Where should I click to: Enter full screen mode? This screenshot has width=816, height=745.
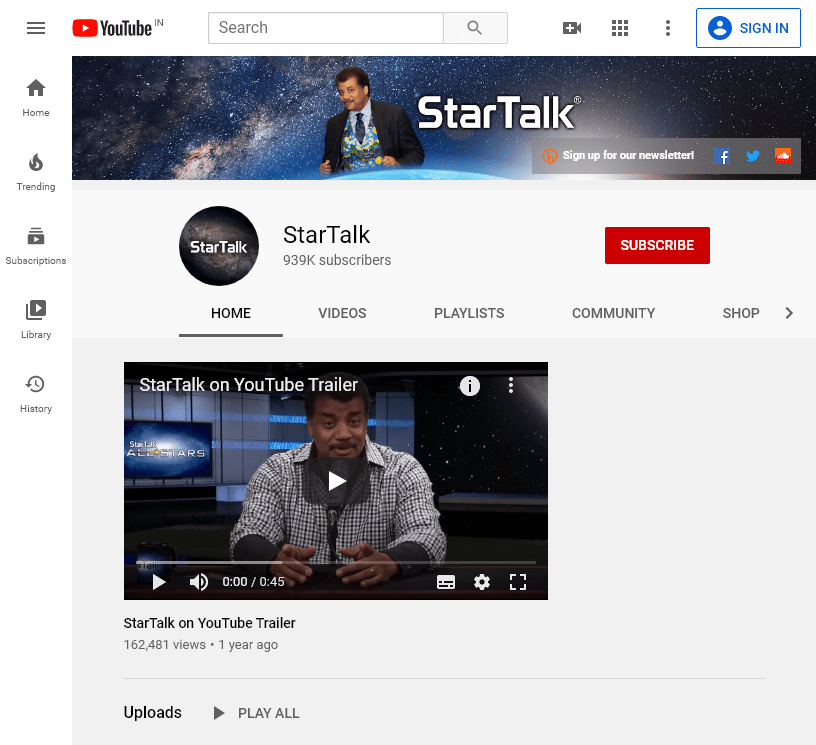518,582
